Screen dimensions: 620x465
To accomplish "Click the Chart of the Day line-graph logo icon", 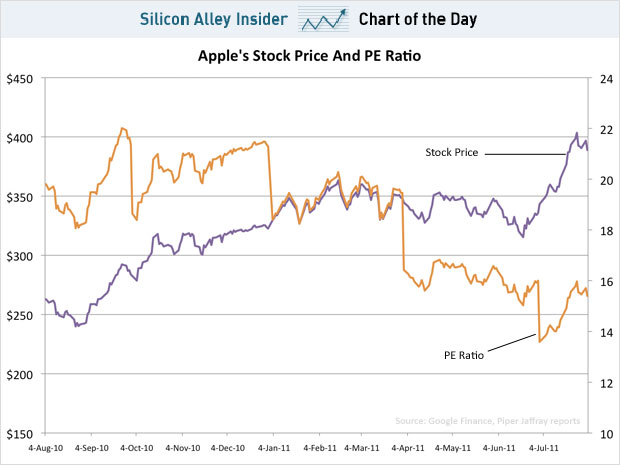I will 323,19.
